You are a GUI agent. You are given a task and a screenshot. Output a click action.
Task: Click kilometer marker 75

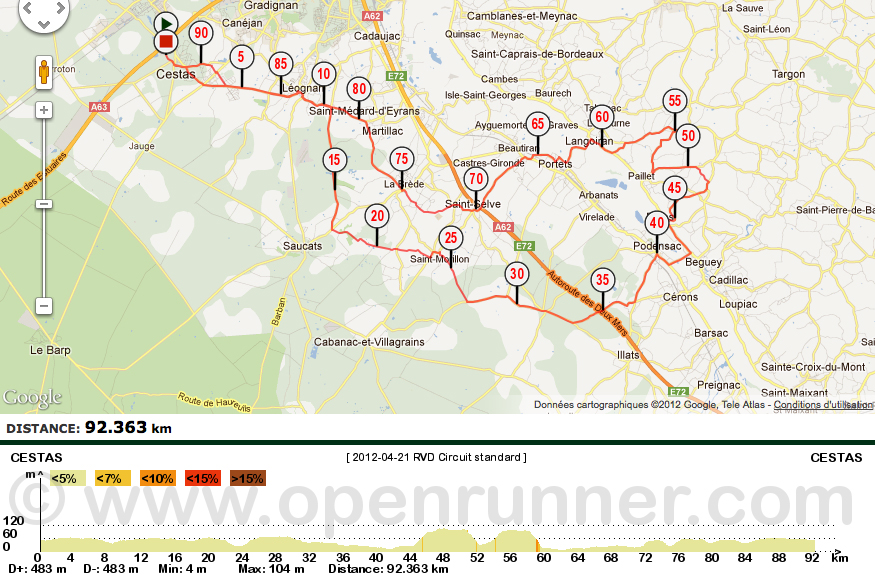point(402,159)
